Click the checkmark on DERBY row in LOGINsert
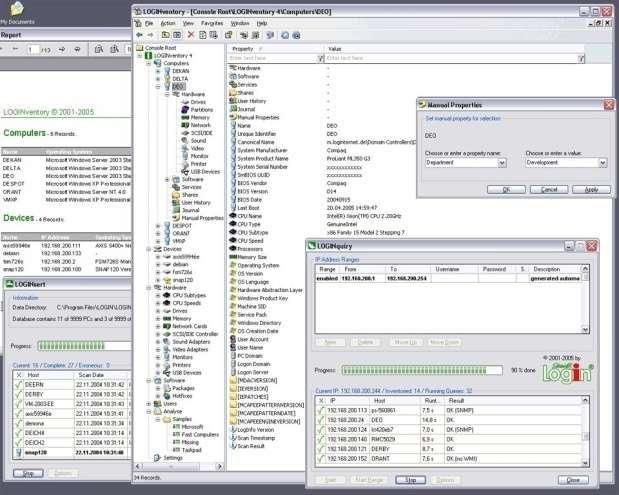This screenshot has width=619, height=495. [18, 394]
